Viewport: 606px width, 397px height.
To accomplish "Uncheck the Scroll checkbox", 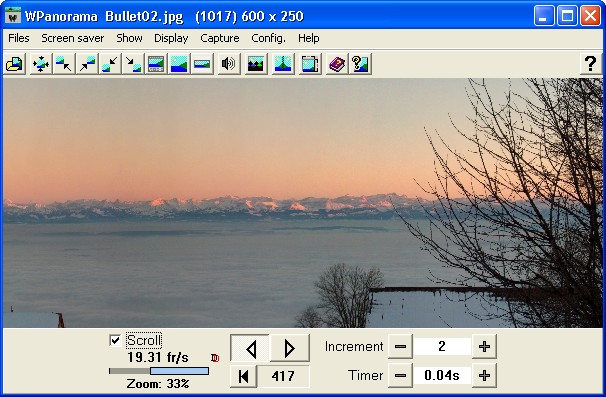I will tap(115, 340).
